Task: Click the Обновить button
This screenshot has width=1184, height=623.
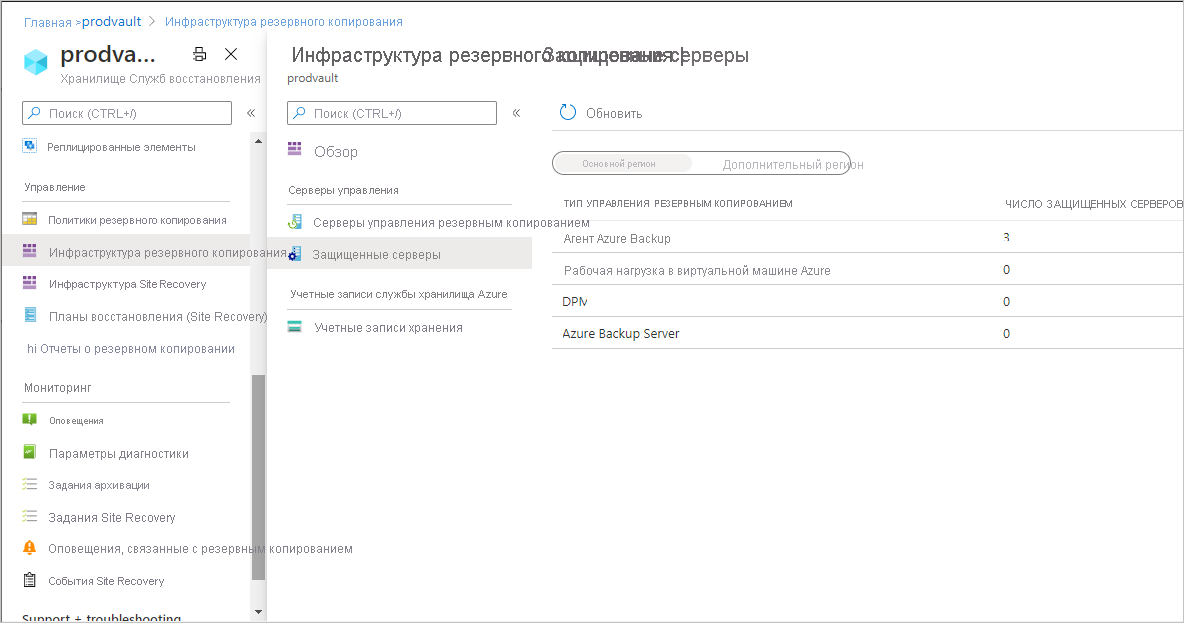Action: (601, 113)
